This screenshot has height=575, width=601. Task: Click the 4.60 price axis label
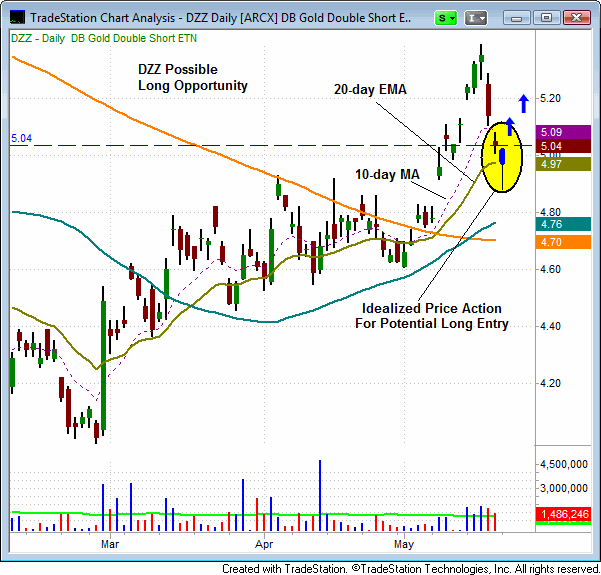[x=550, y=269]
